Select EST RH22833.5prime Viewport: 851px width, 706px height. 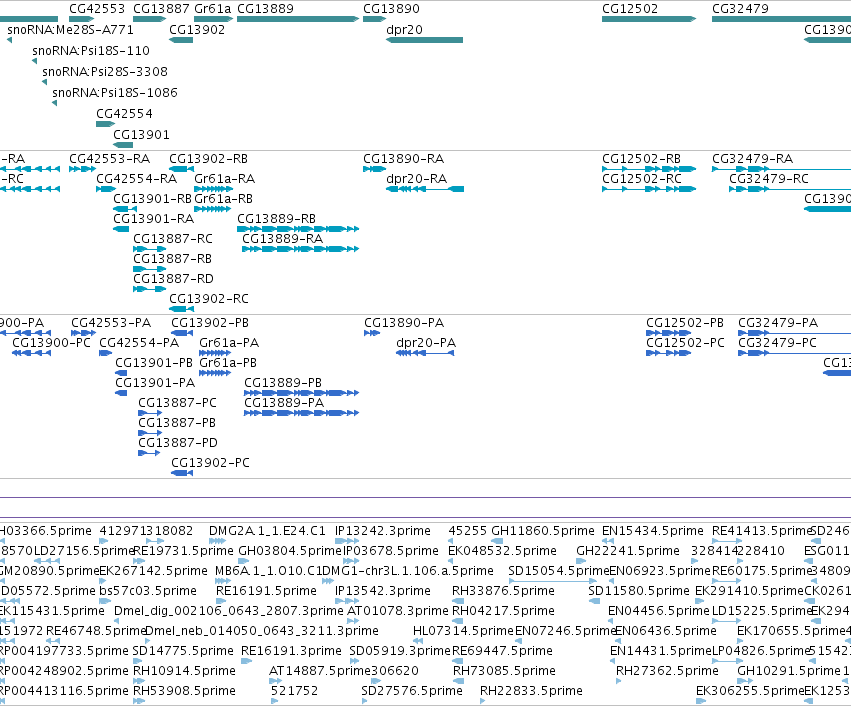(531, 691)
